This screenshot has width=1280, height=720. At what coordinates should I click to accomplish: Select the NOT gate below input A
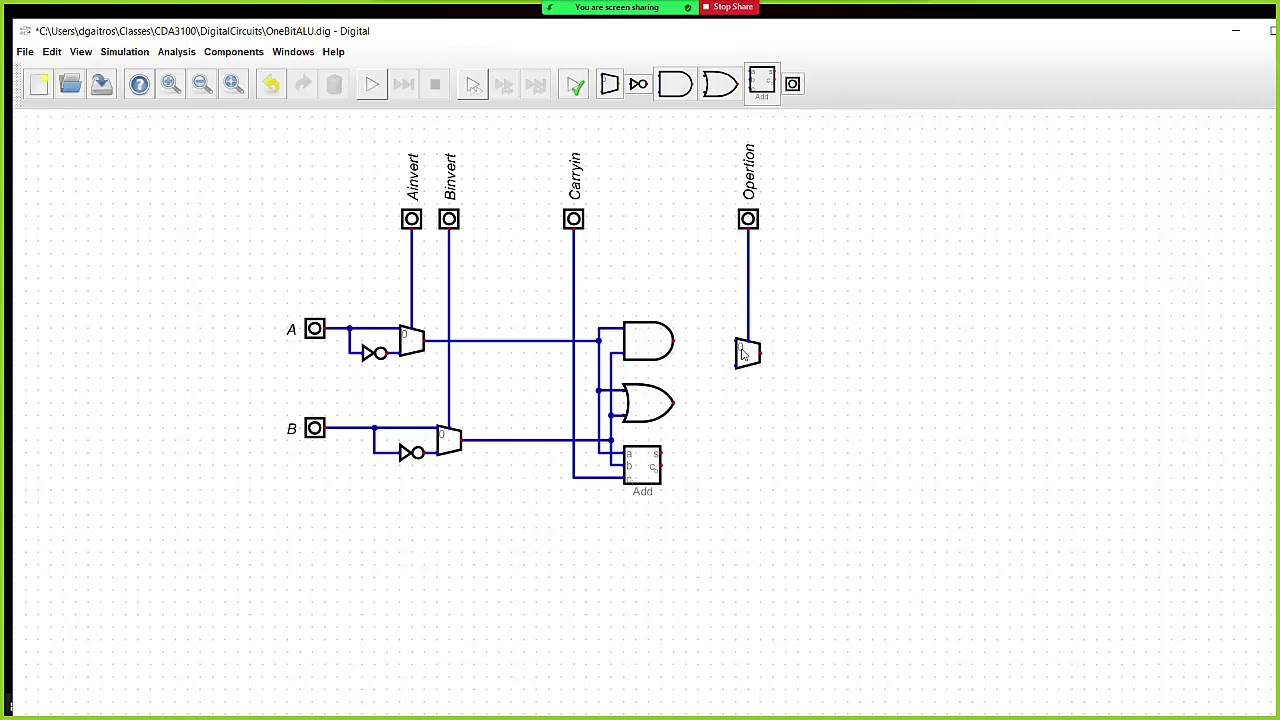374,353
